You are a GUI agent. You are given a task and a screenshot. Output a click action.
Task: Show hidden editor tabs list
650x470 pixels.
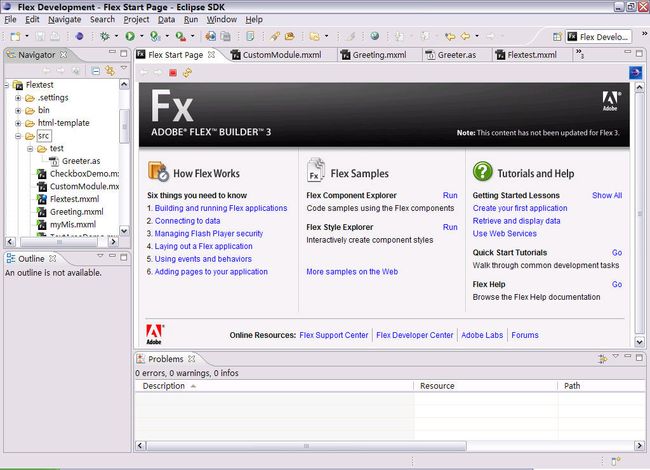coord(580,54)
